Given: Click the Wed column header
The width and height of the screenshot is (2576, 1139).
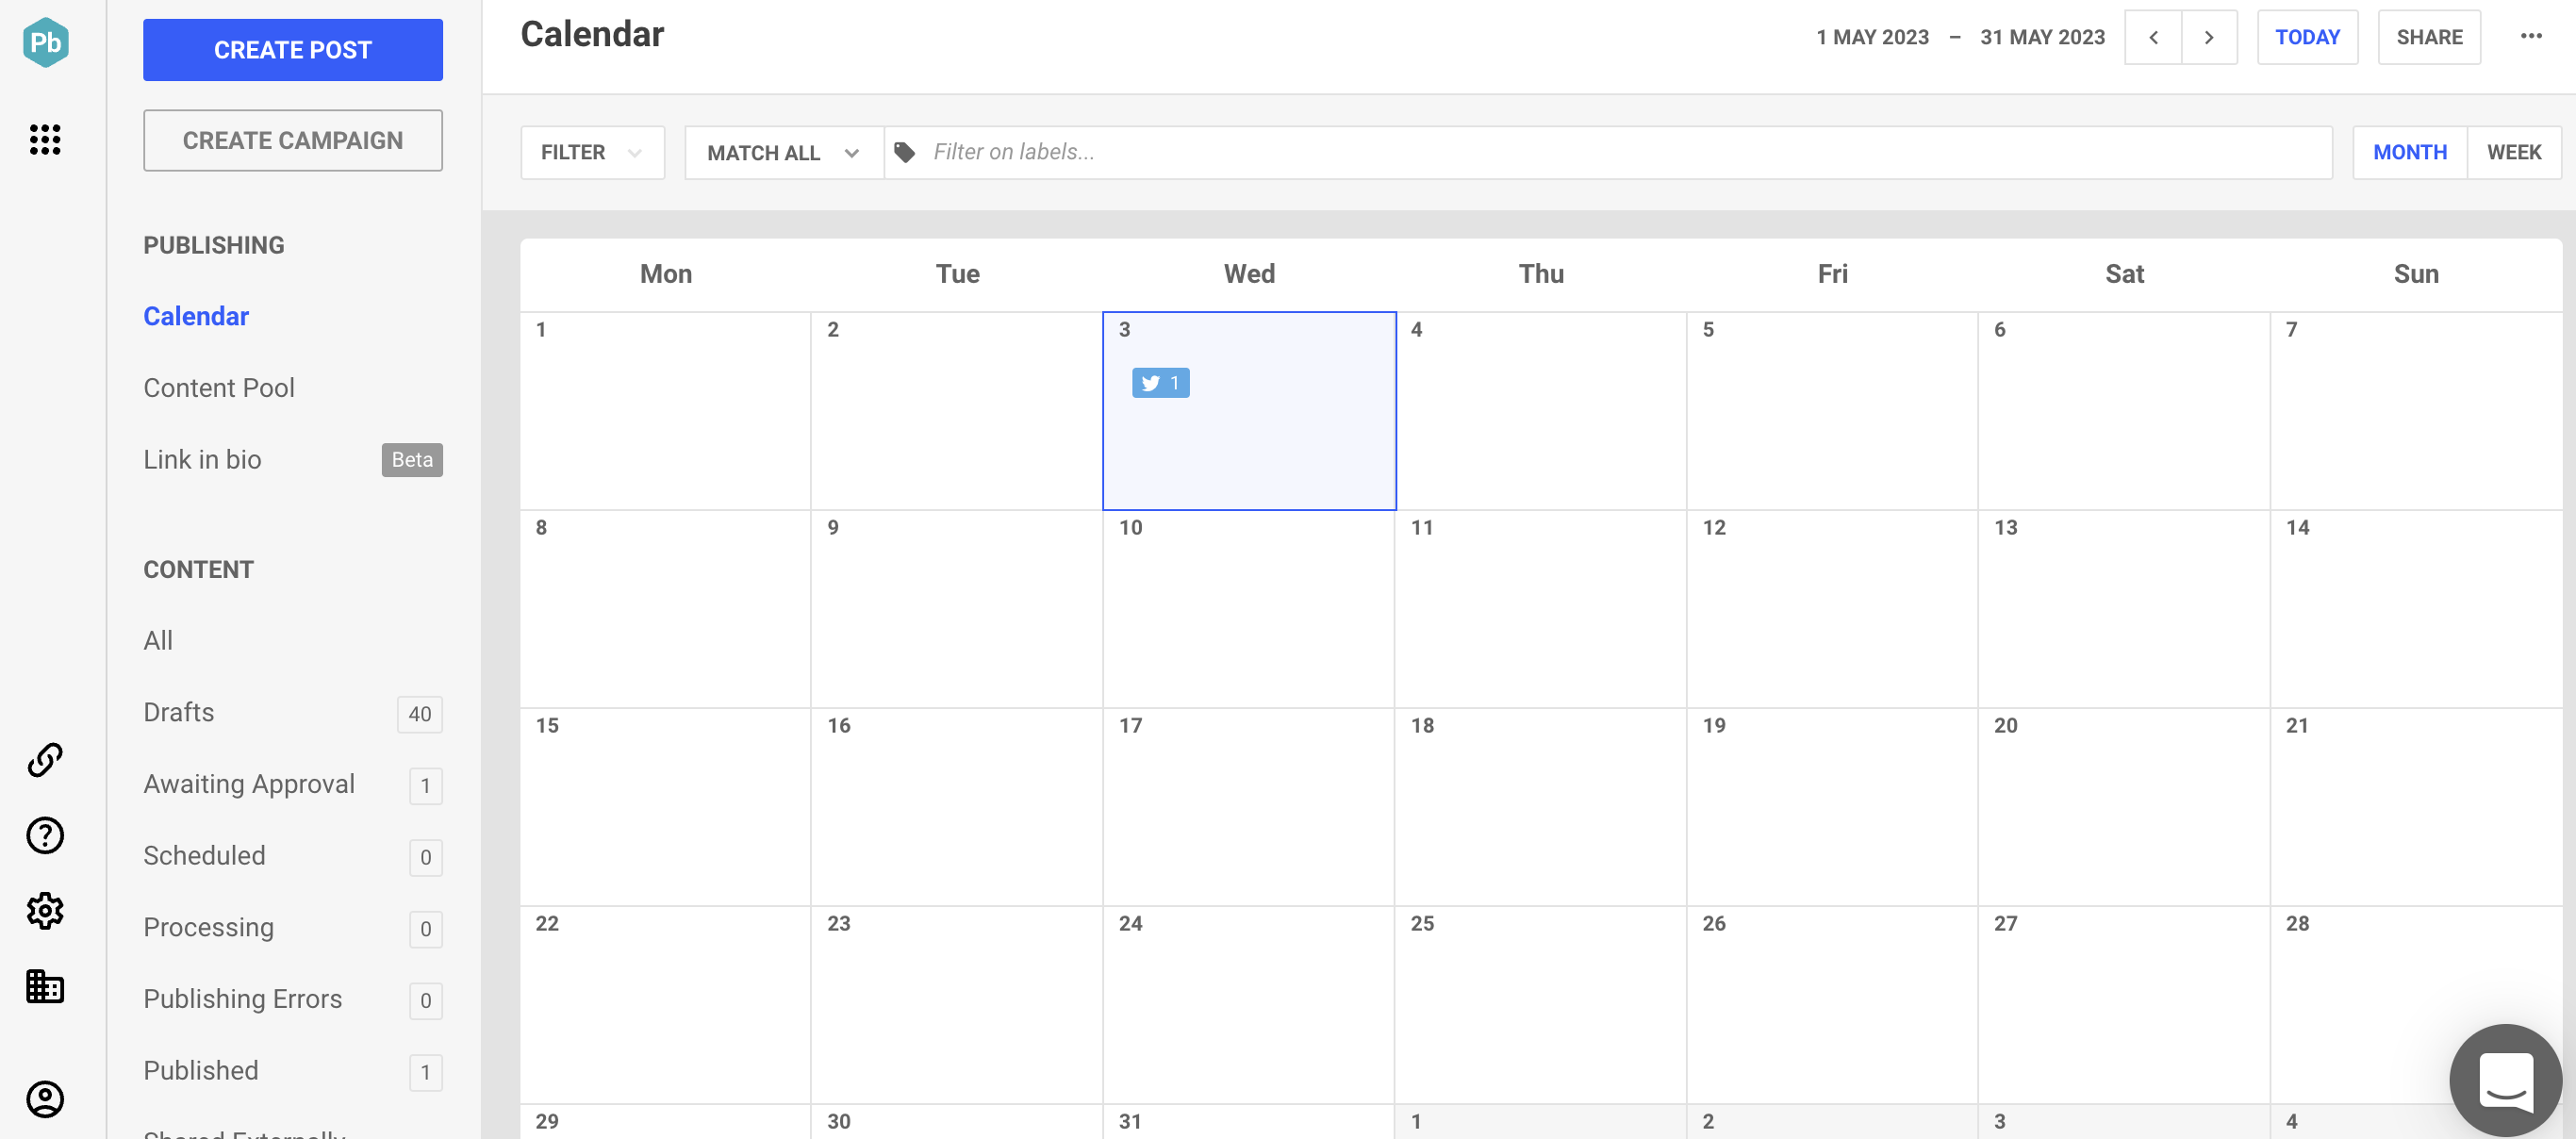Looking at the screenshot, I should click(x=1249, y=274).
